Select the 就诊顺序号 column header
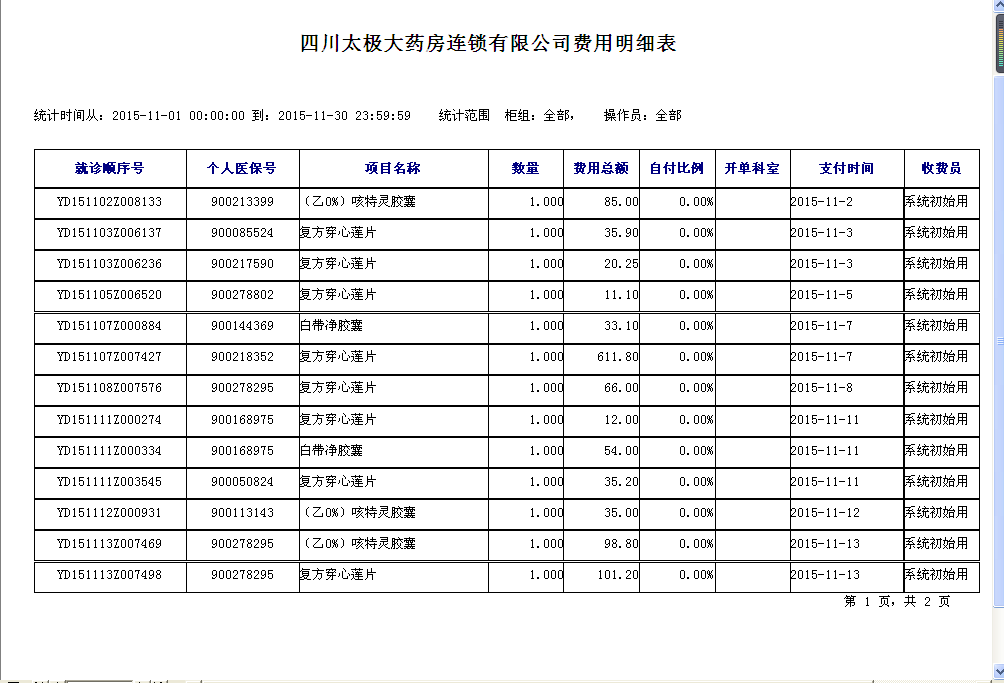Screen dimensions: 1004x683 click(x=109, y=168)
